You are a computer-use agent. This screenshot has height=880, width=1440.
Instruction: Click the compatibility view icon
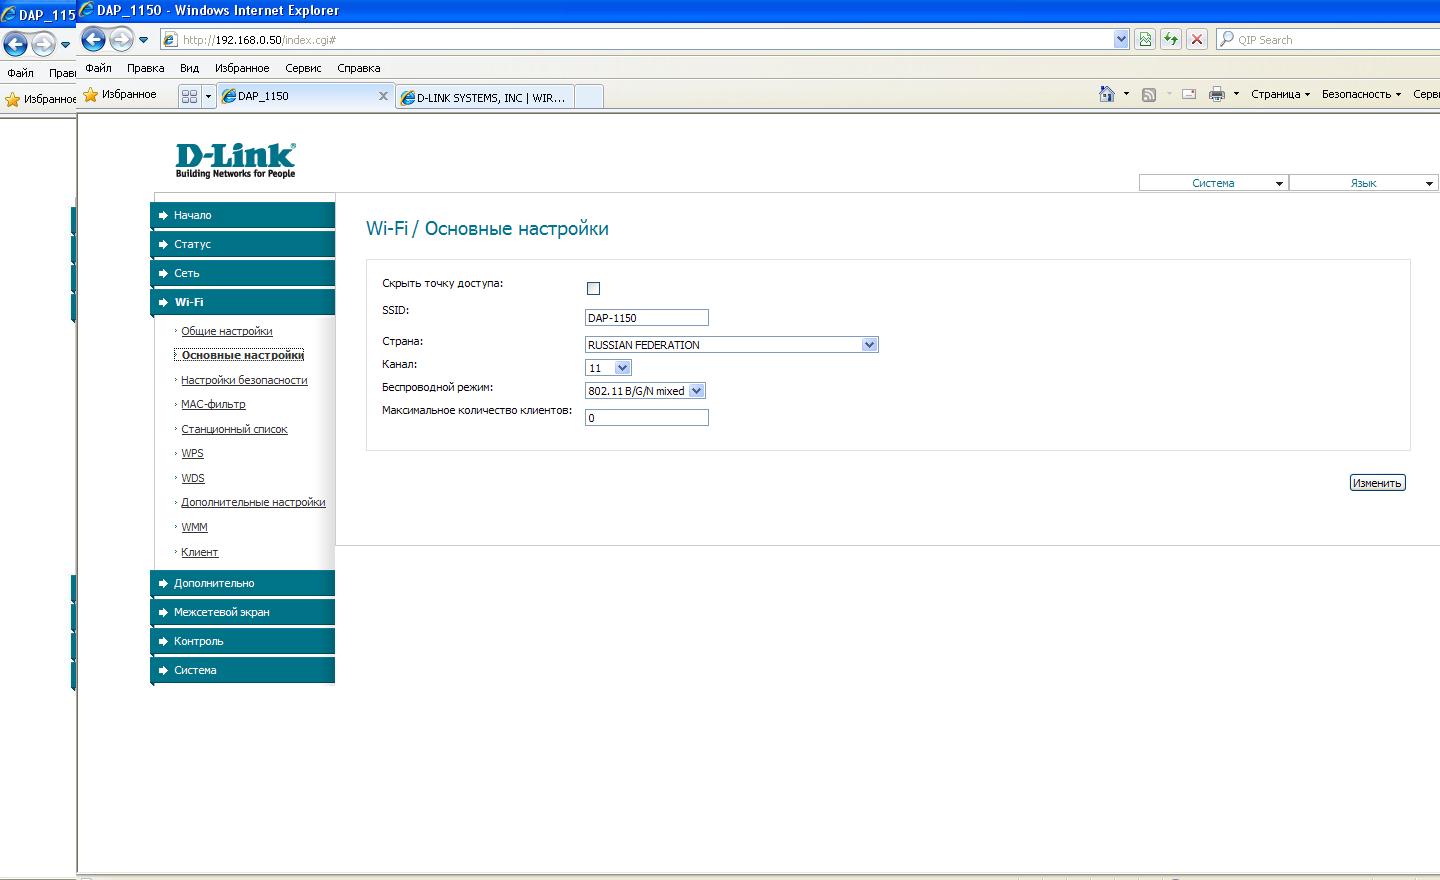1145,40
